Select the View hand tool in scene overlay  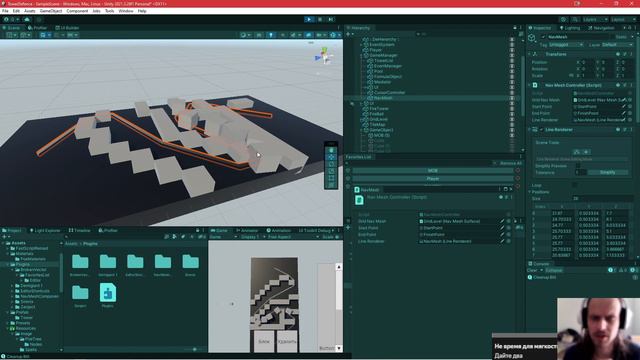[x=331, y=150]
